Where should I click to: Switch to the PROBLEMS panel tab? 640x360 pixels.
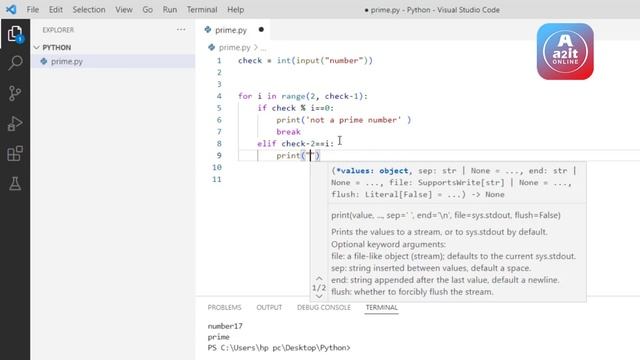tap(224, 307)
